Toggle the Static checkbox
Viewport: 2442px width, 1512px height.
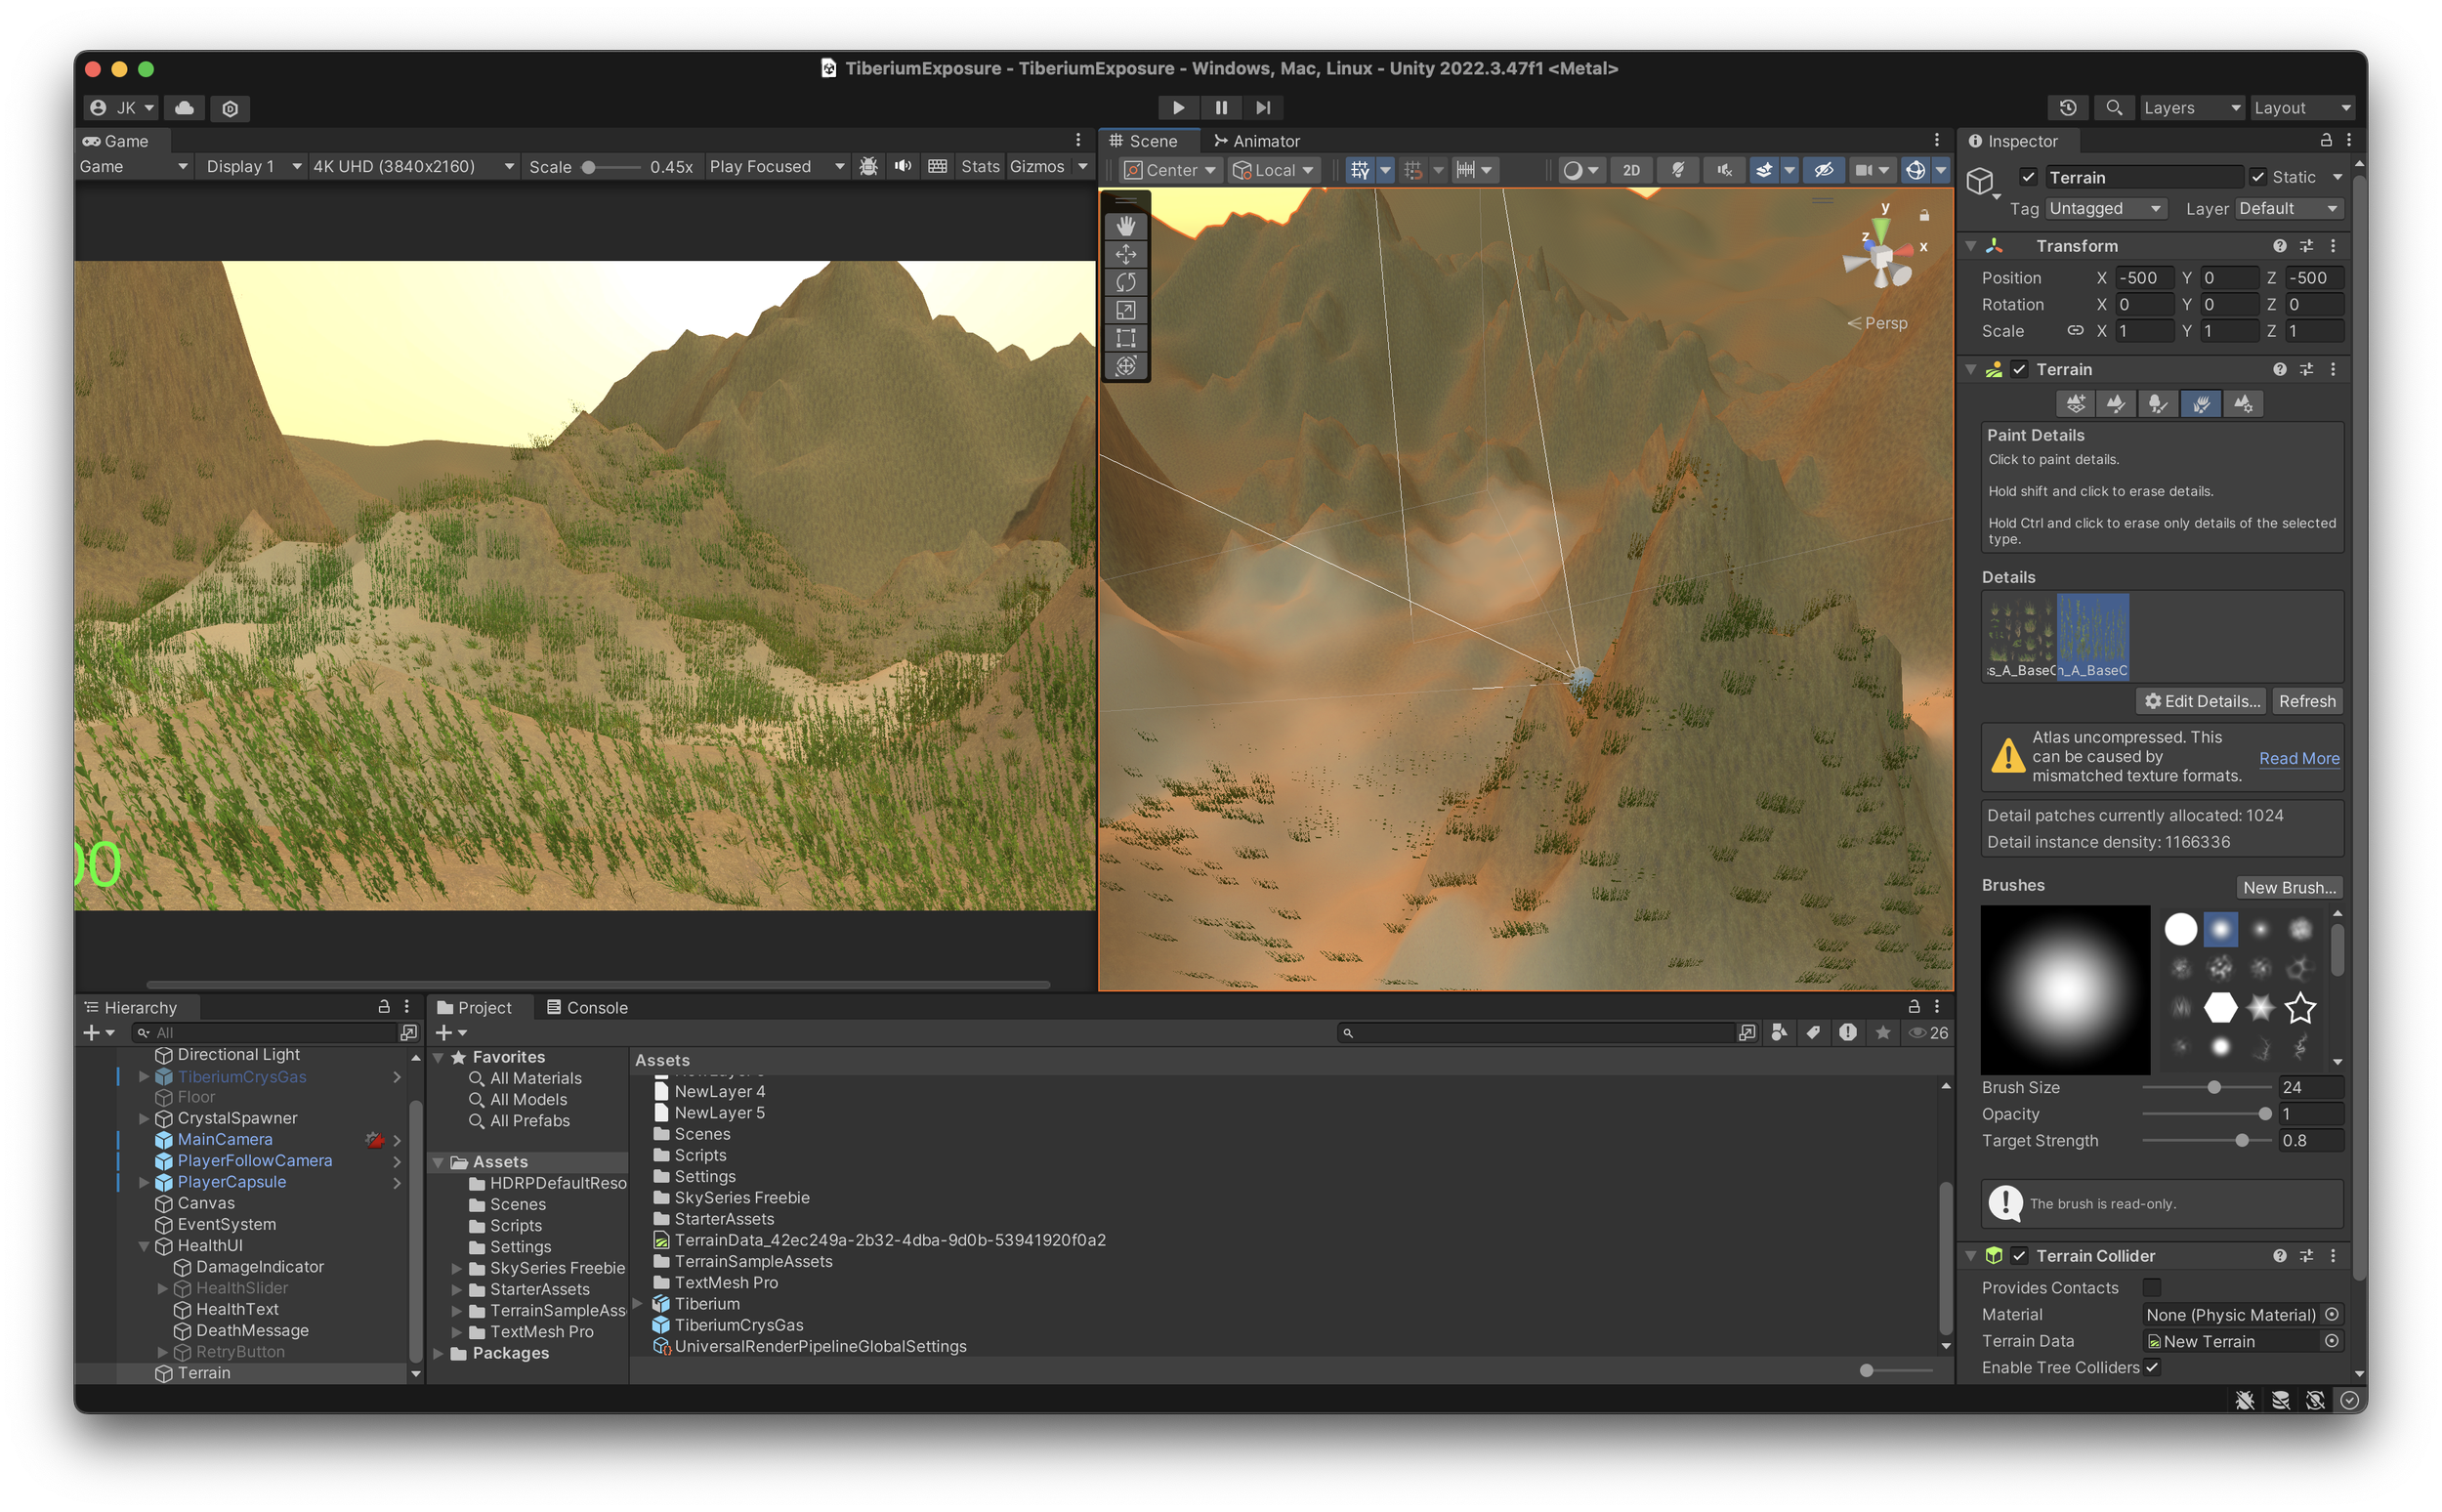2258,177
